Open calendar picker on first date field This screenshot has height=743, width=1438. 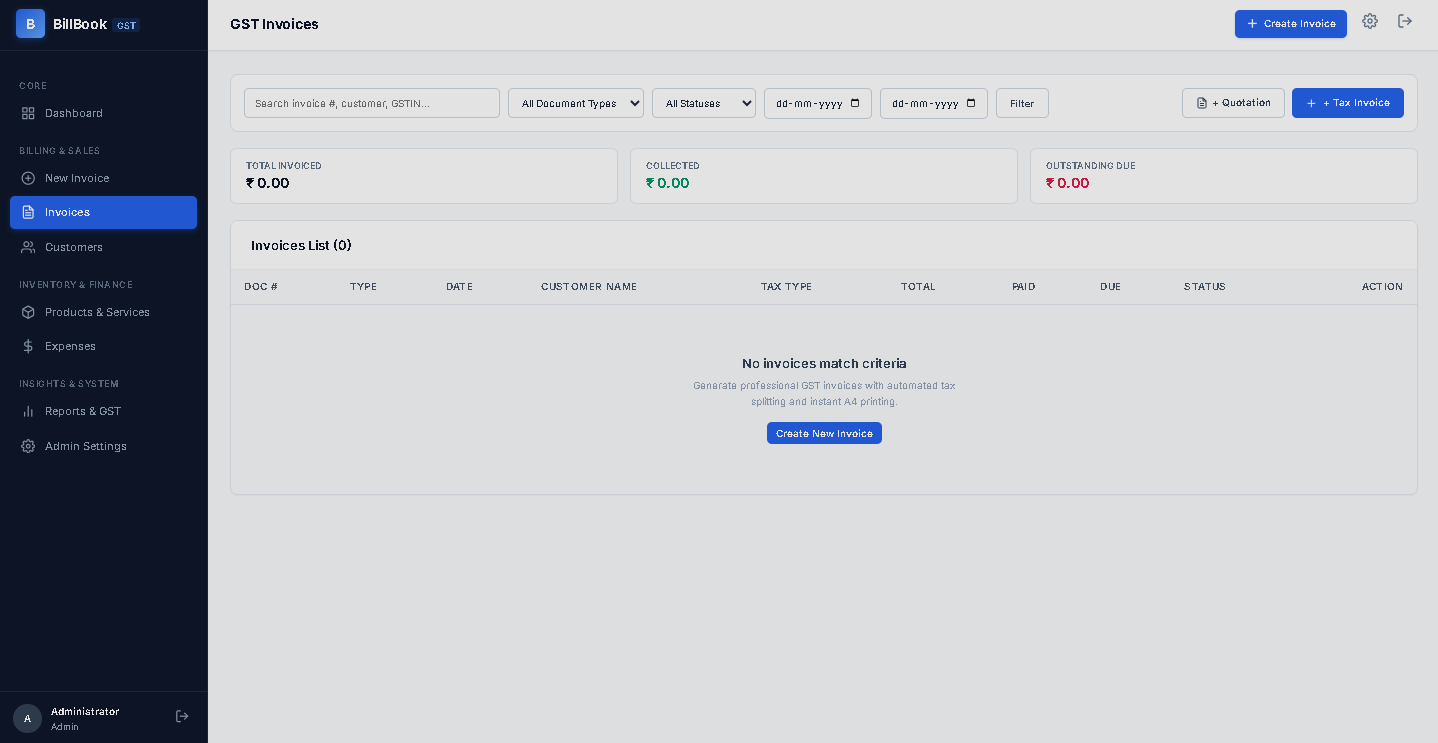pyautogui.click(x=855, y=103)
